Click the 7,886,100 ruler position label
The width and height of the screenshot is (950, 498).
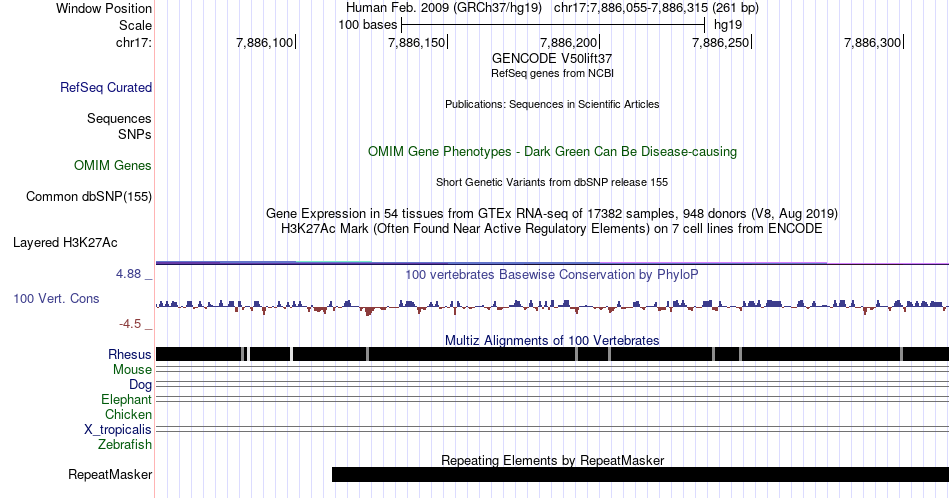coord(264,42)
